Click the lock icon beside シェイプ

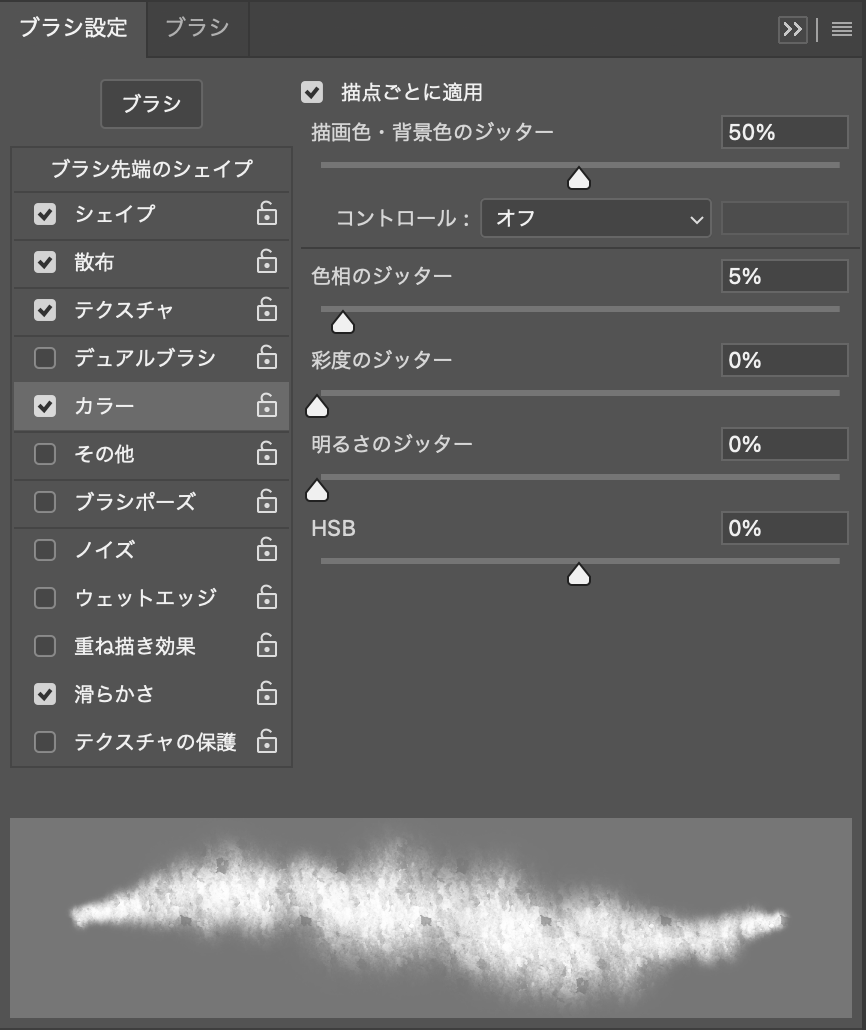pos(266,214)
